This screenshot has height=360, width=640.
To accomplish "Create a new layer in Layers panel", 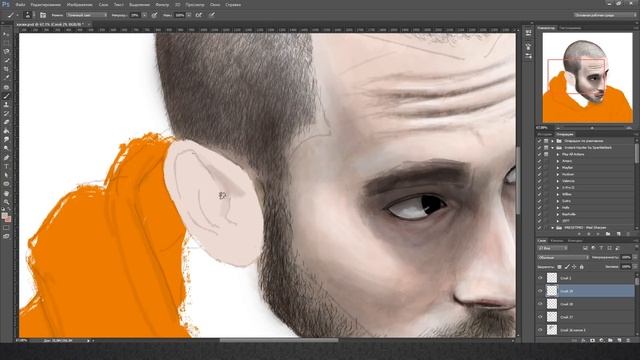I will tap(620, 340).
